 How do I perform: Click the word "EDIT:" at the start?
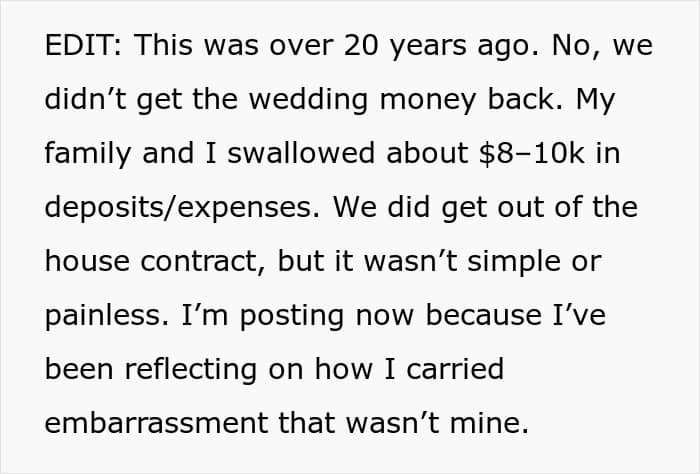[87, 46]
